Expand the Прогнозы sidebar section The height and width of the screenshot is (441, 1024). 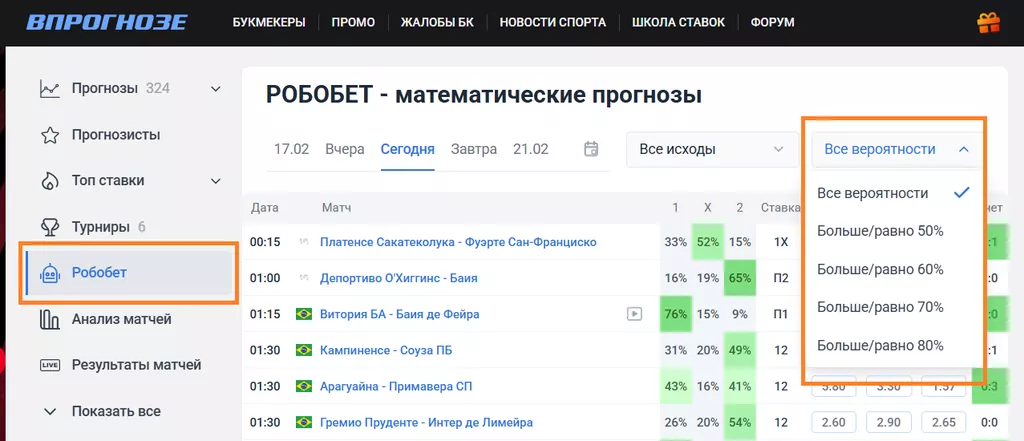click(x=215, y=89)
